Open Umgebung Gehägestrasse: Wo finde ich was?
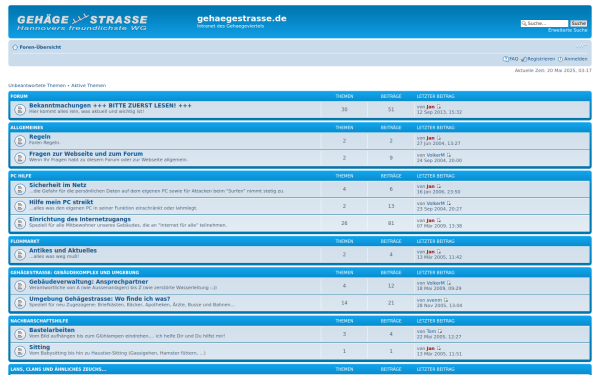600x375 pixels. 99,299
